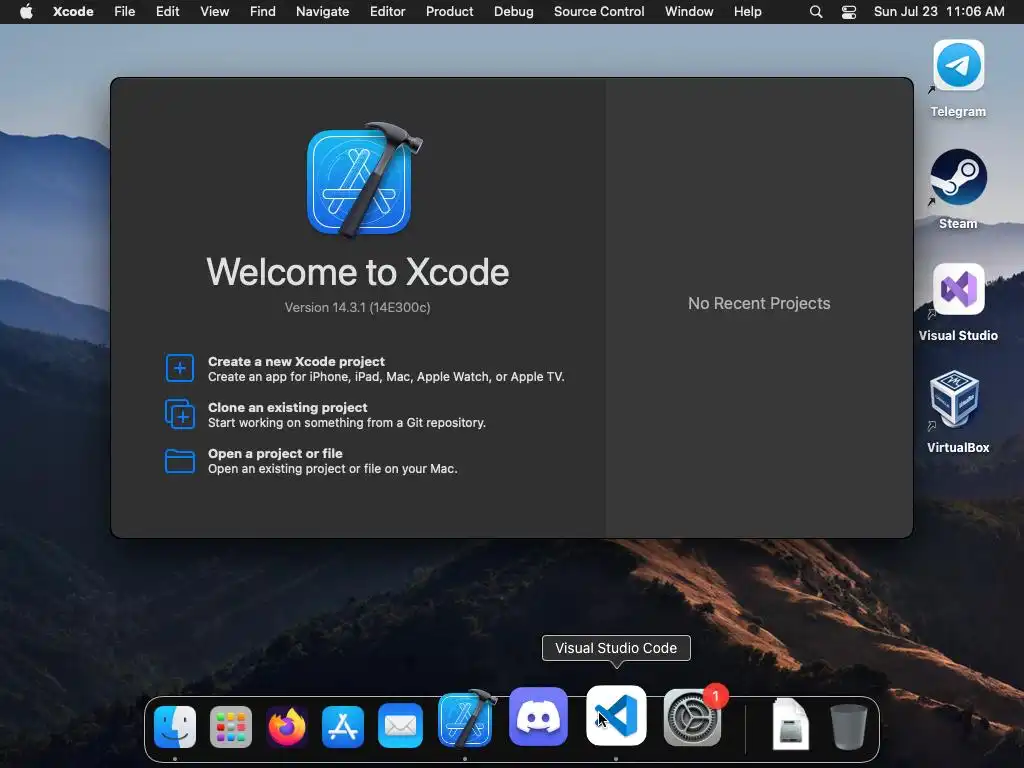The height and width of the screenshot is (768, 1024).
Task: Open Spotlight search in the menu bar
Action: coord(816,12)
